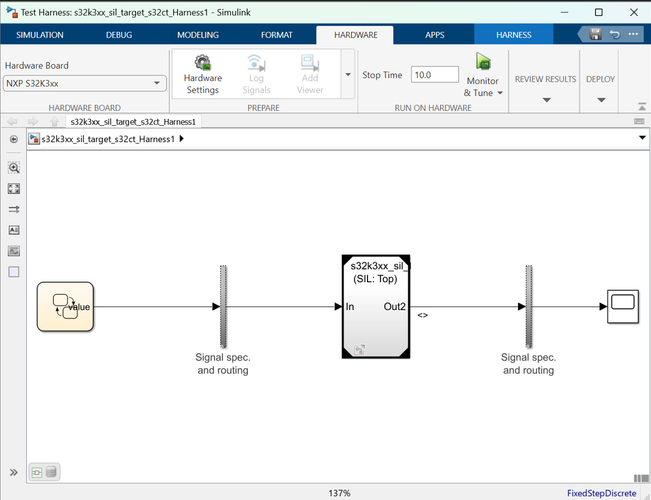The height and width of the screenshot is (500, 651).
Task: Expand the breadcrumb triangle after harness name
Action: [x=181, y=139]
